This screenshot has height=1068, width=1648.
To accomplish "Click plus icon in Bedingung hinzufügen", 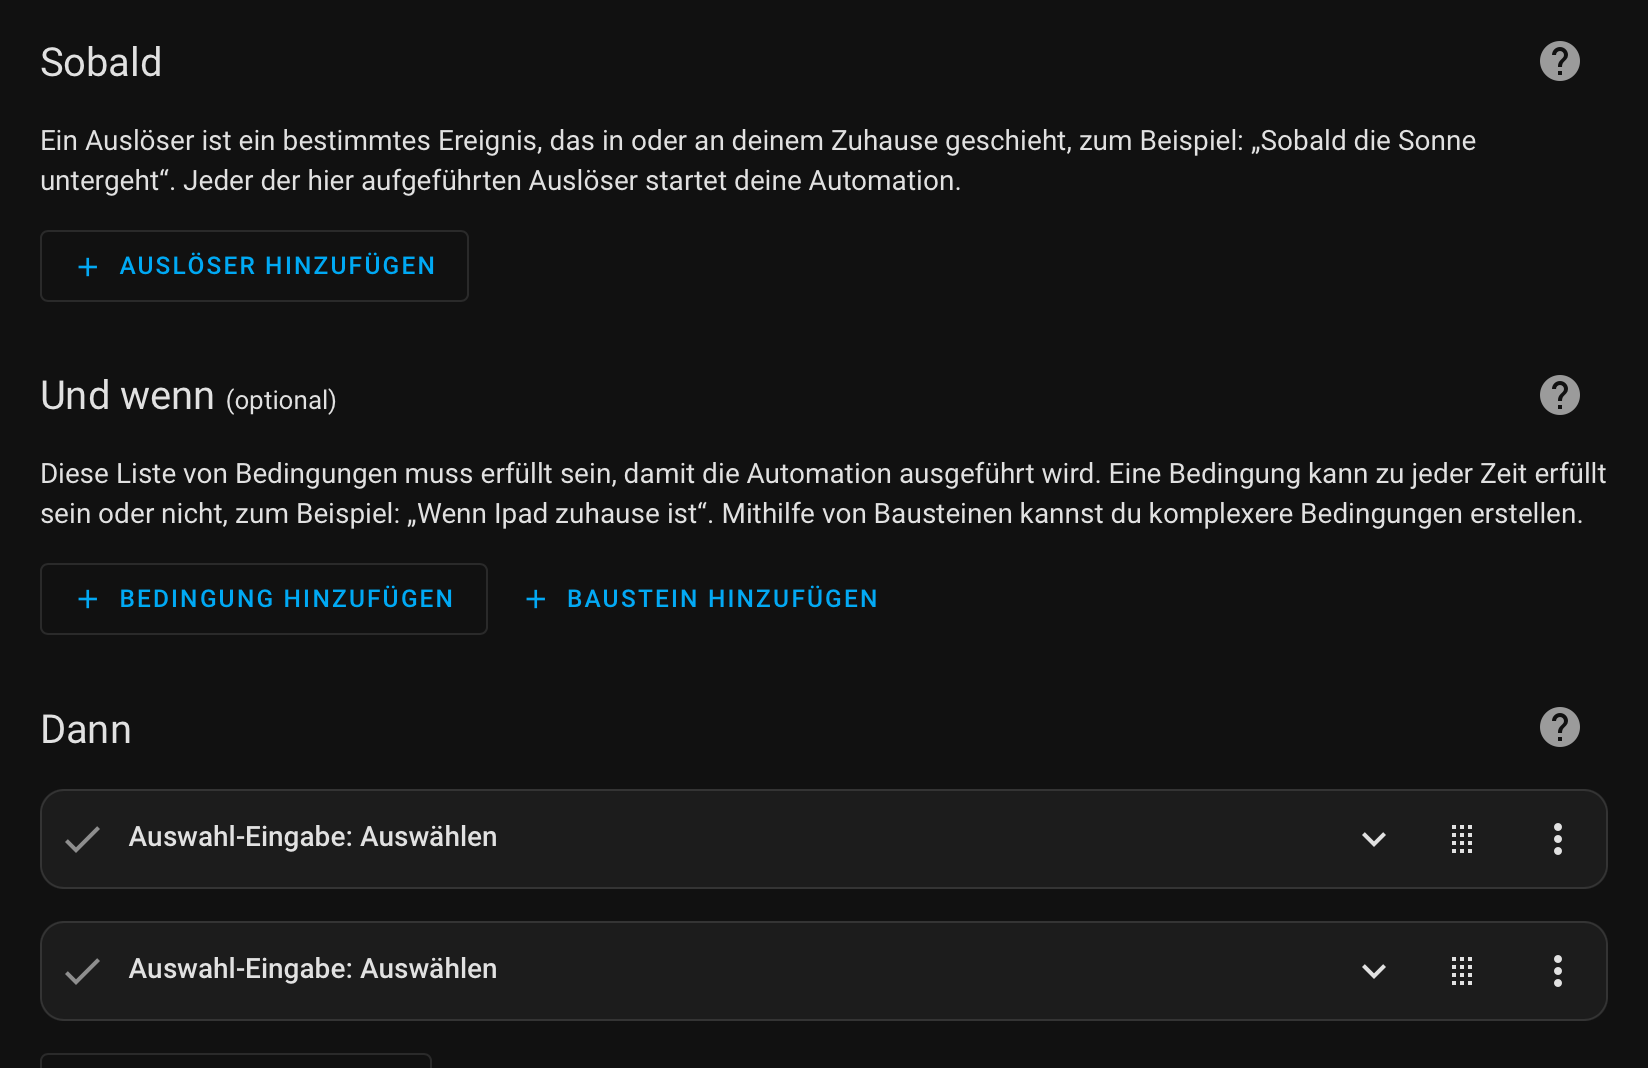I will click(x=88, y=599).
